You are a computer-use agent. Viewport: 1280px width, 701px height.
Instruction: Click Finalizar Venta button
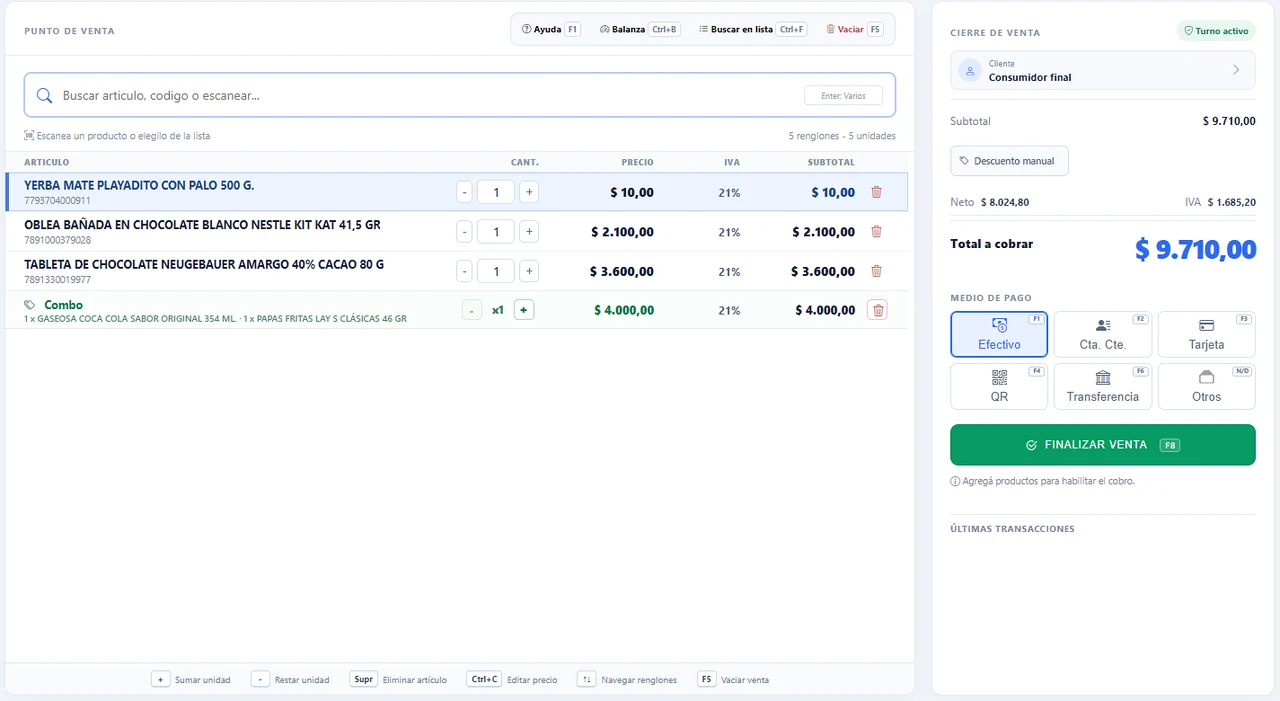(1103, 445)
